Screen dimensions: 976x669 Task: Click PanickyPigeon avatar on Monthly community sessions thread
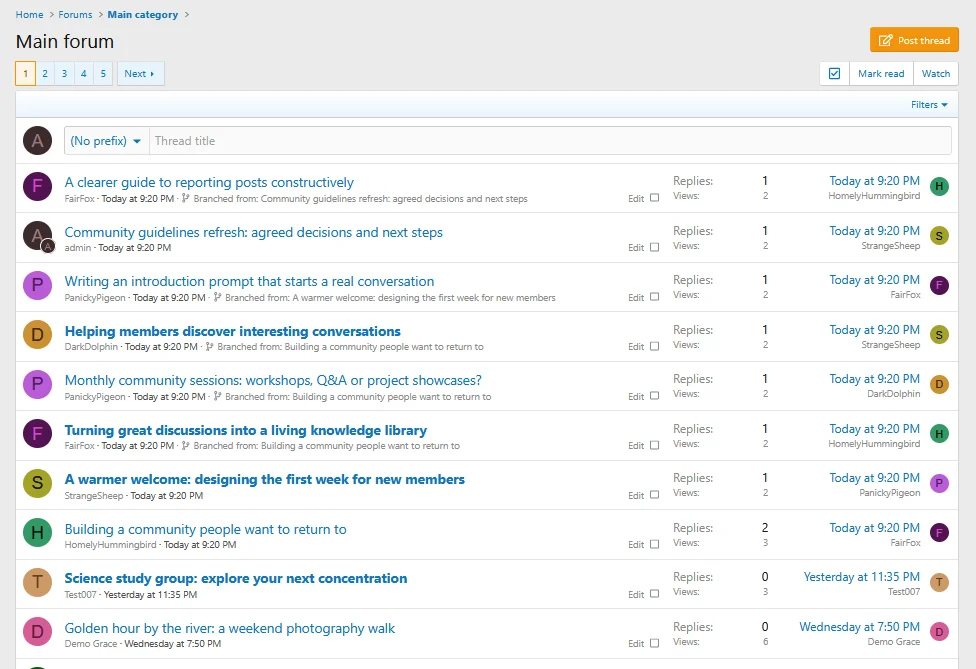point(37,384)
